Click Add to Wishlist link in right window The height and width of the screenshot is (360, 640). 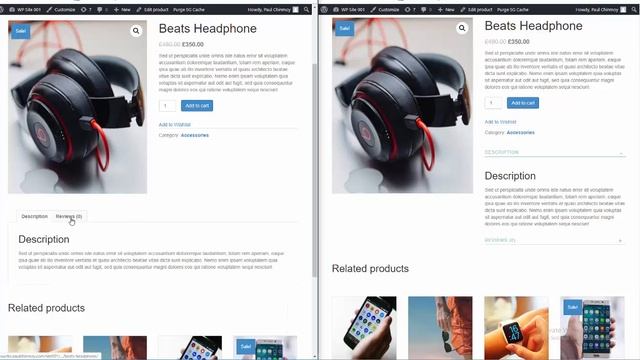pos(500,122)
